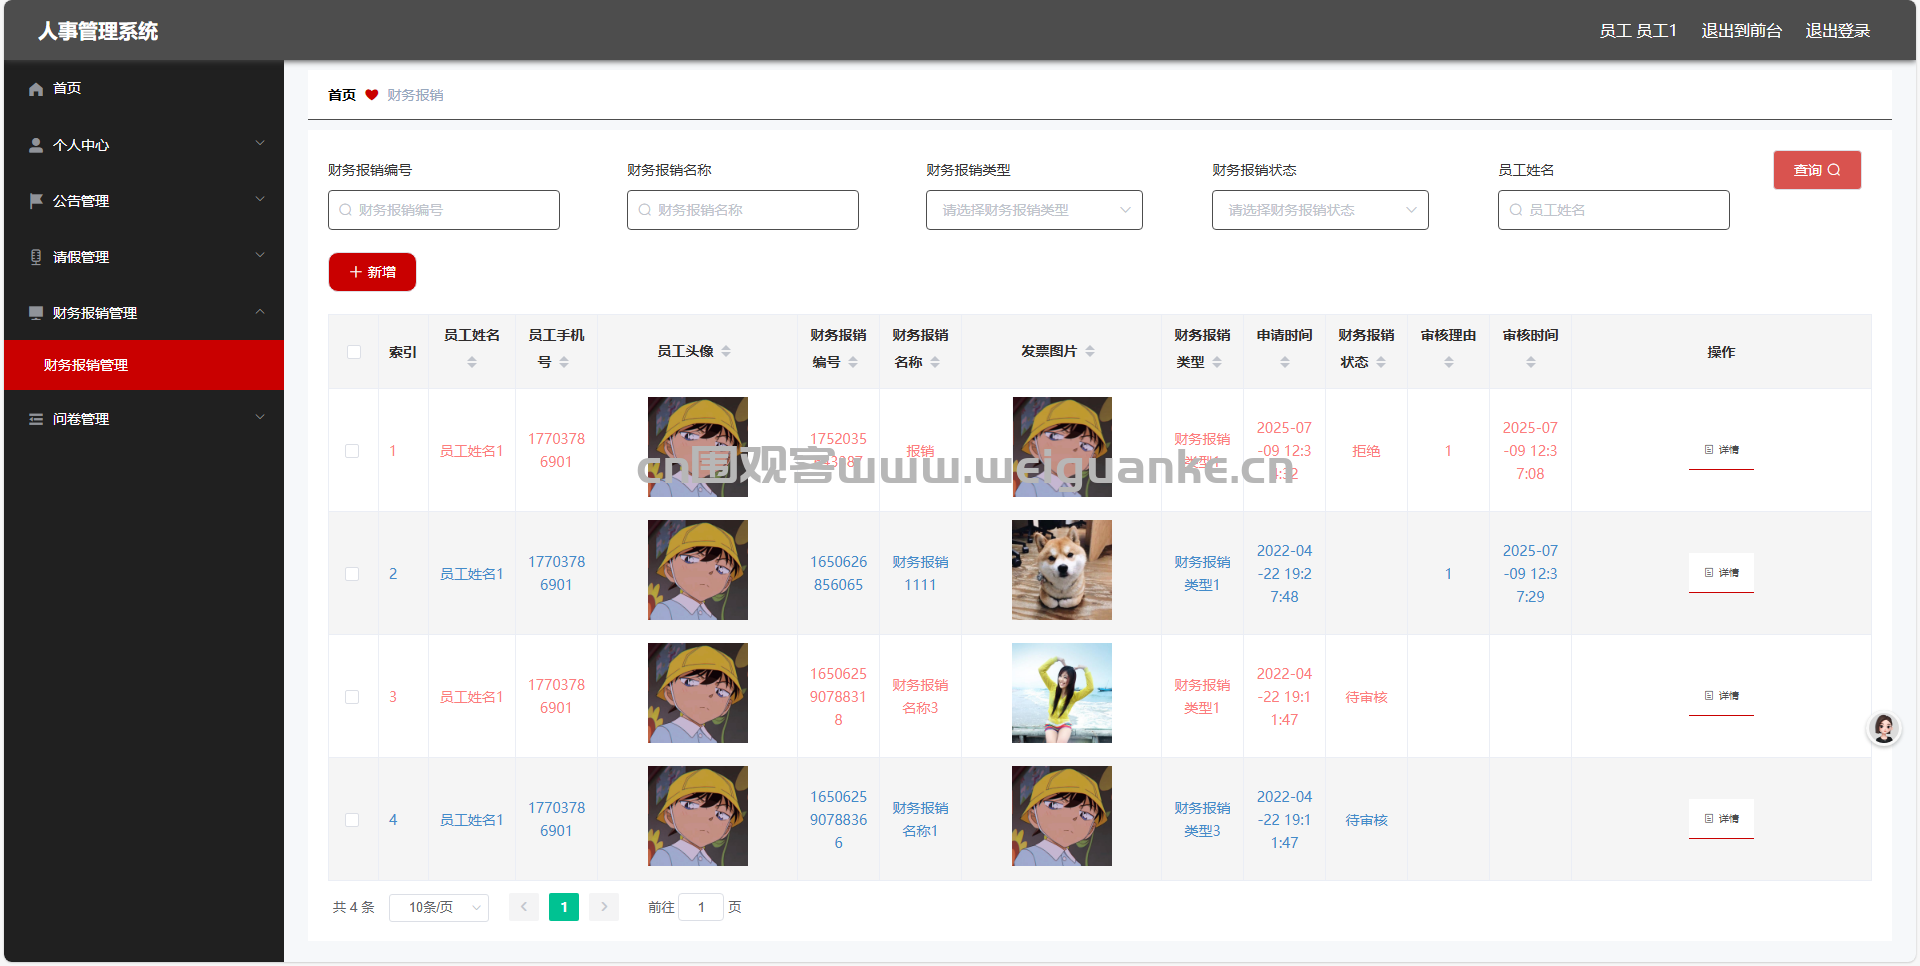Click the 首页 breadcrumb link
The width and height of the screenshot is (1920, 966).
pos(342,95)
